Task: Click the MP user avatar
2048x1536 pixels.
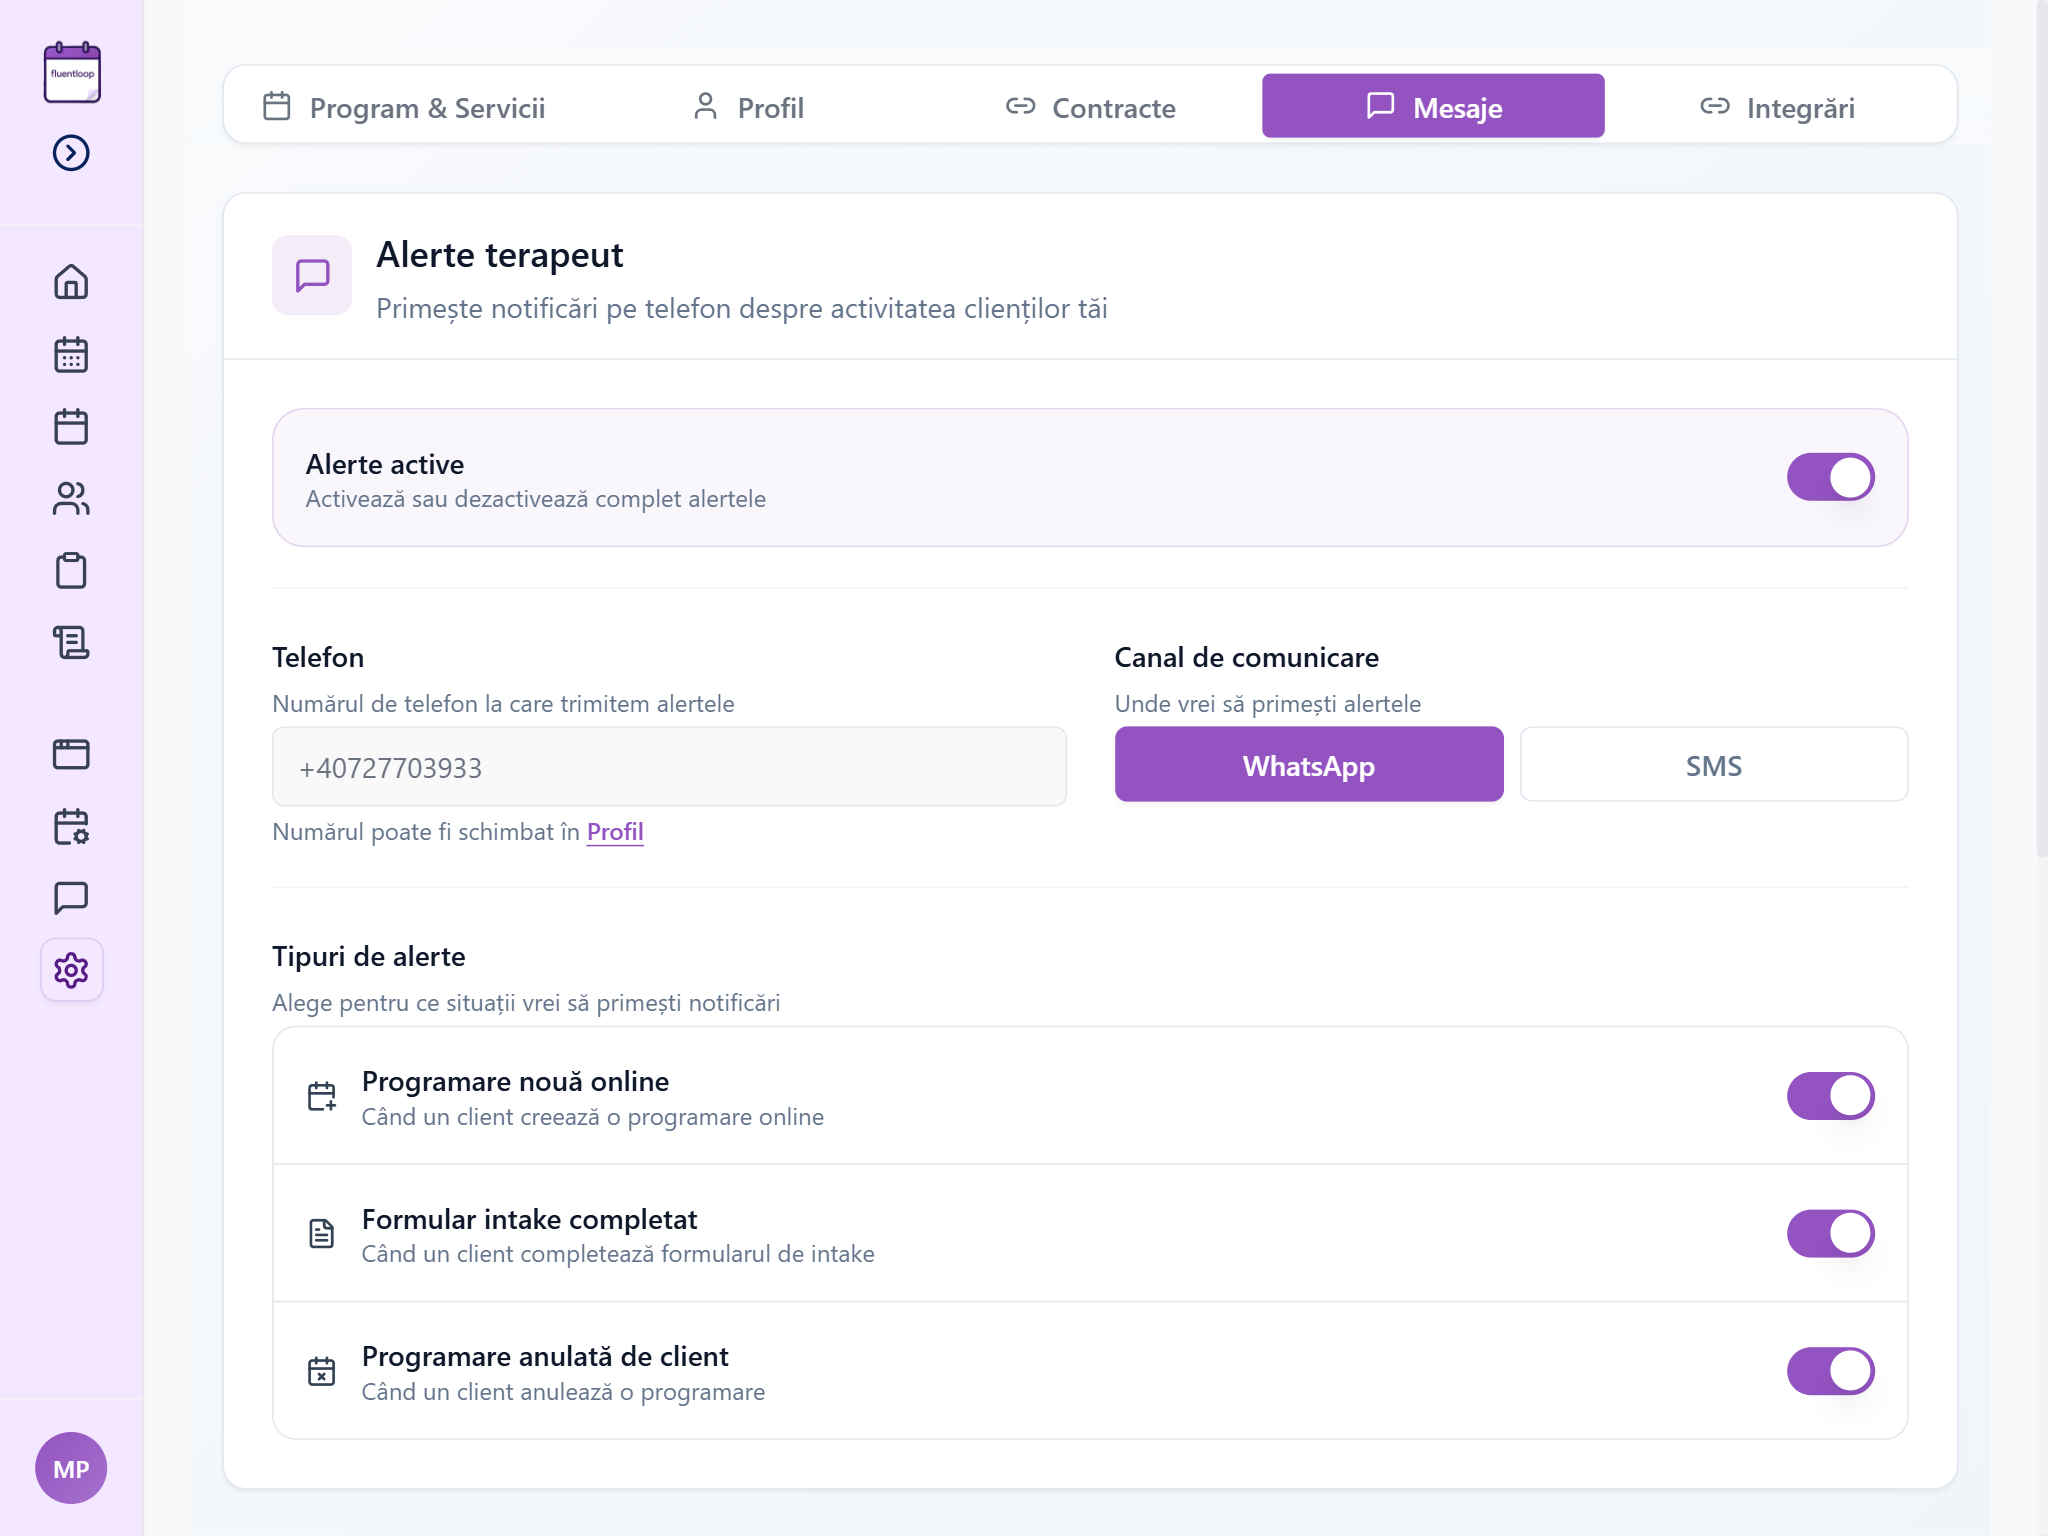Action: pos(71,1468)
